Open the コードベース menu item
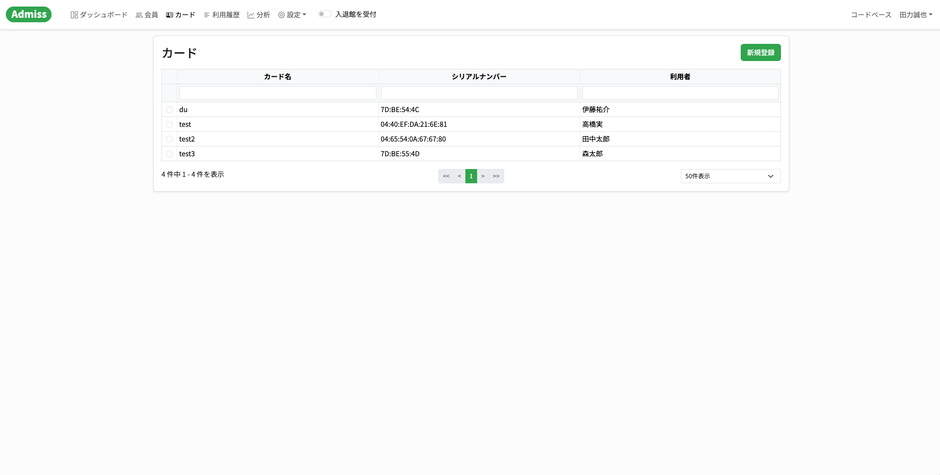This screenshot has width=940, height=475. tap(870, 15)
